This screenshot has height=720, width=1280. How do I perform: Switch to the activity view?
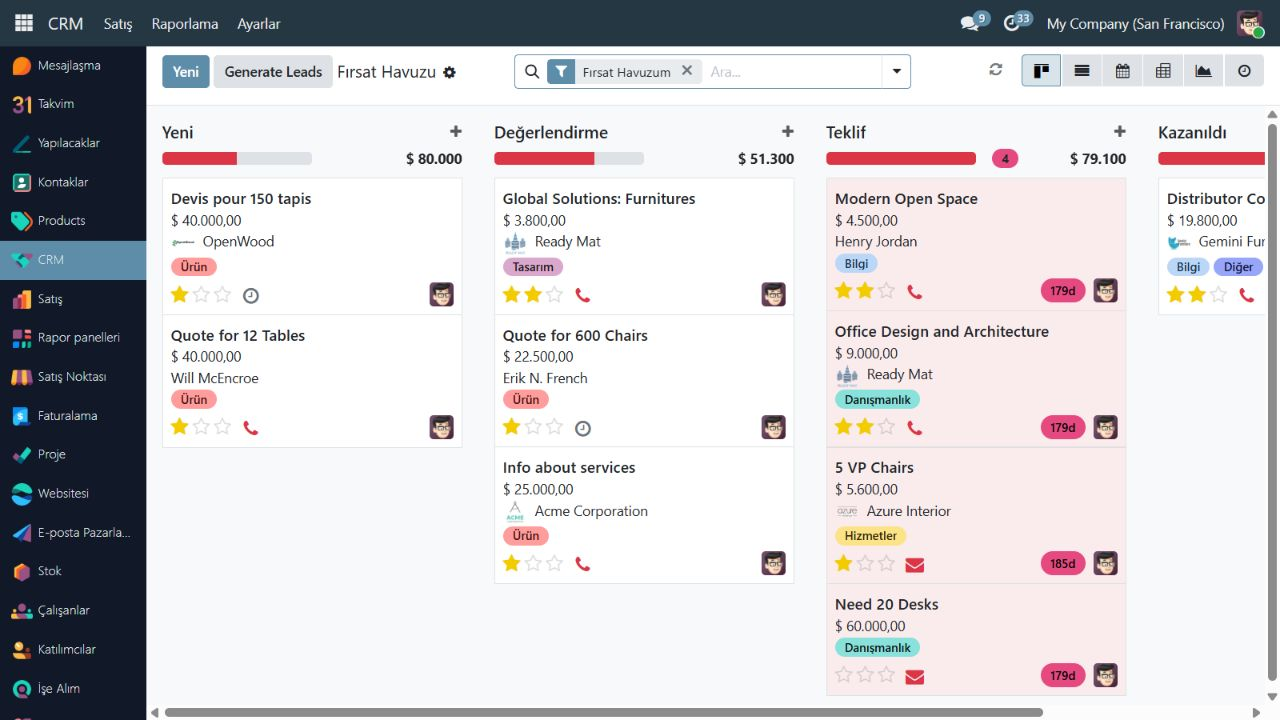[x=1244, y=71]
